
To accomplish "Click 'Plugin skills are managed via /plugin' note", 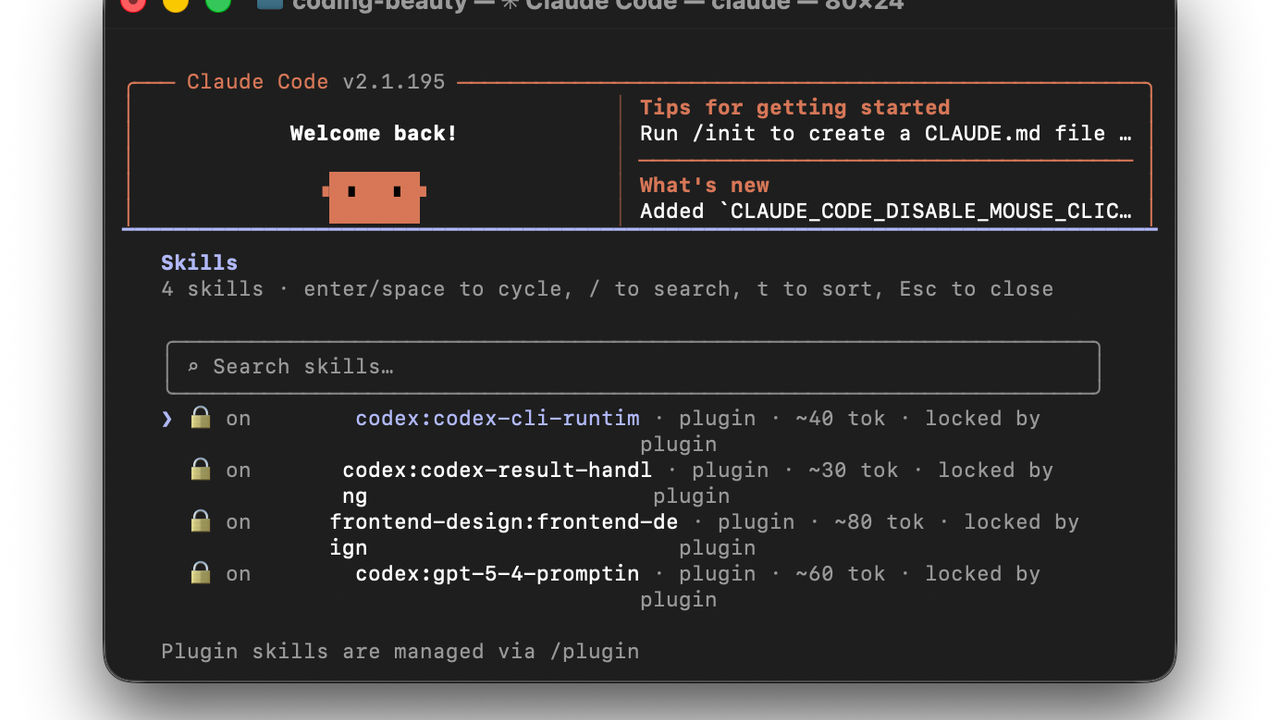I will point(400,651).
